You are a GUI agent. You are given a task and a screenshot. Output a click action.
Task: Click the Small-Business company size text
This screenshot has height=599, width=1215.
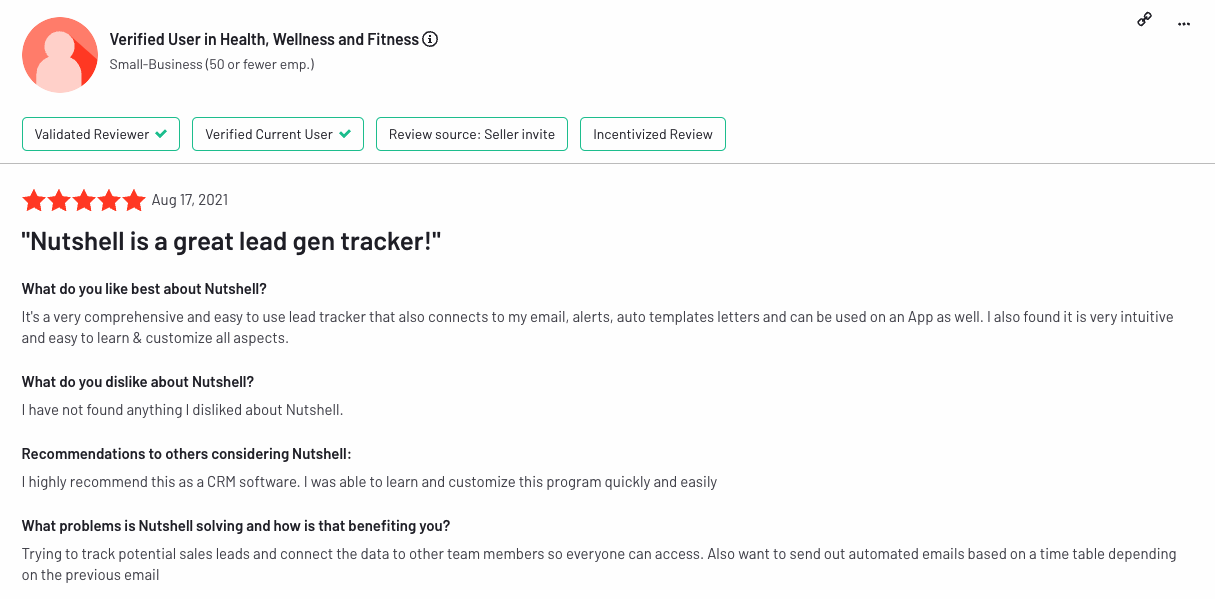point(212,65)
